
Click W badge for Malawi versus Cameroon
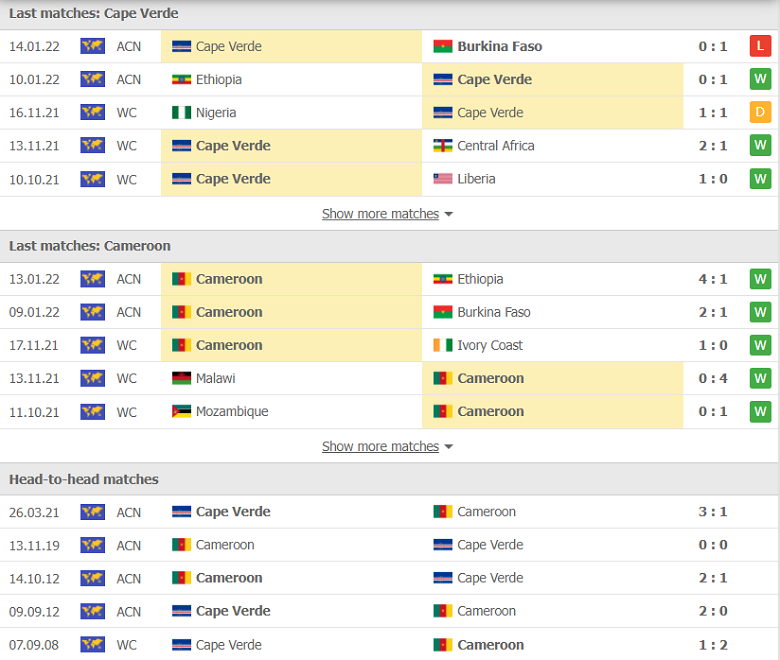760,378
